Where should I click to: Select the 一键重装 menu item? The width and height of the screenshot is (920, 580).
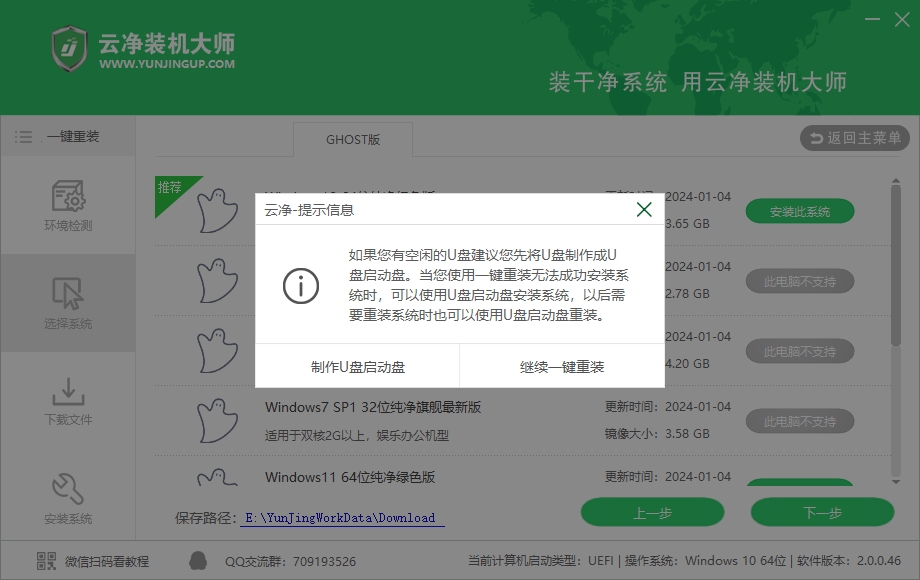[72, 136]
